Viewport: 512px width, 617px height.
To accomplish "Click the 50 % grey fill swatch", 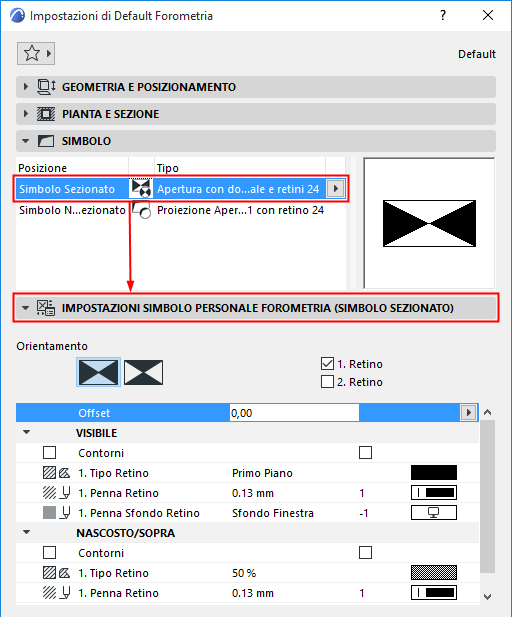I will pyautogui.click(x=434, y=573).
